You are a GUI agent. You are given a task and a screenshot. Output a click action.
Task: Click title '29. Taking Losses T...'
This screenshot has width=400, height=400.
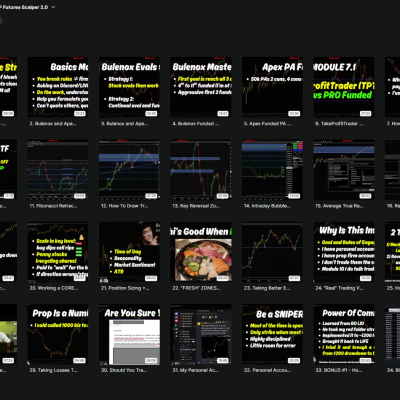[x=54, y=370]
